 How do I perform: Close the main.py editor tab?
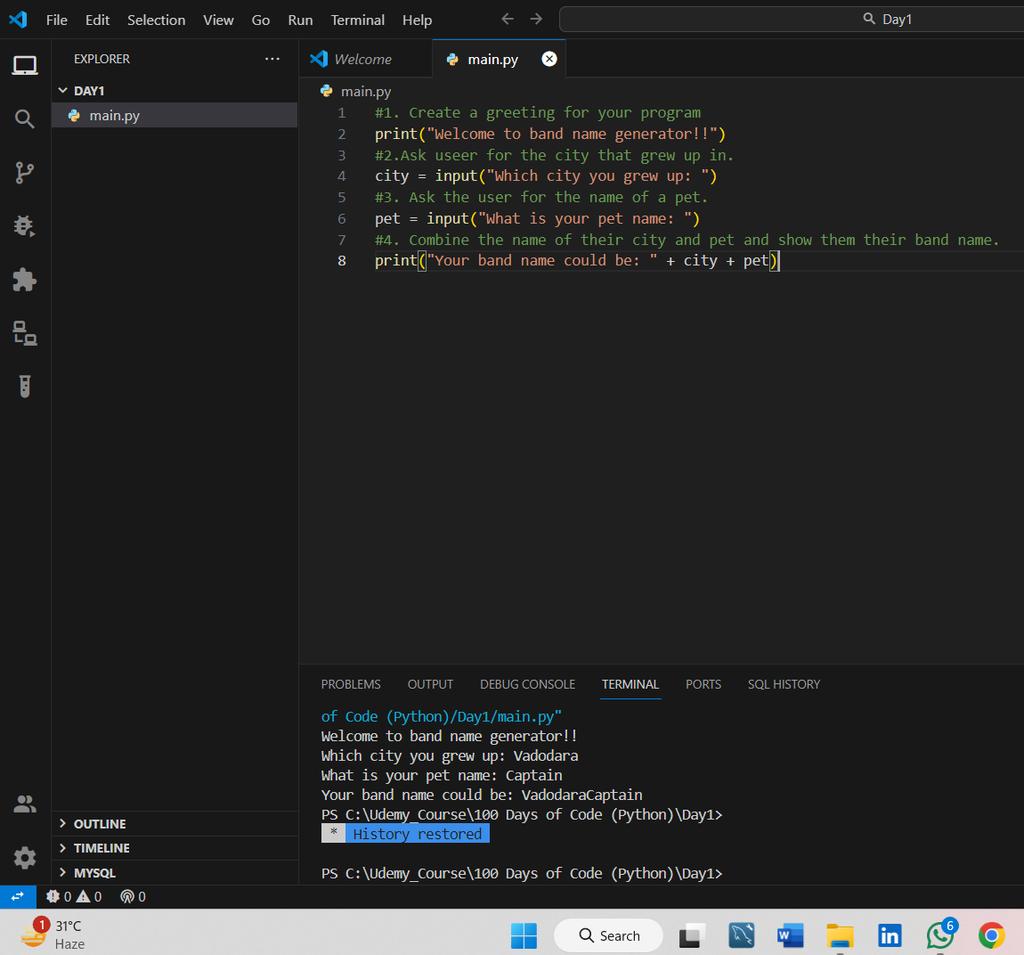click(x=549, y=59)
